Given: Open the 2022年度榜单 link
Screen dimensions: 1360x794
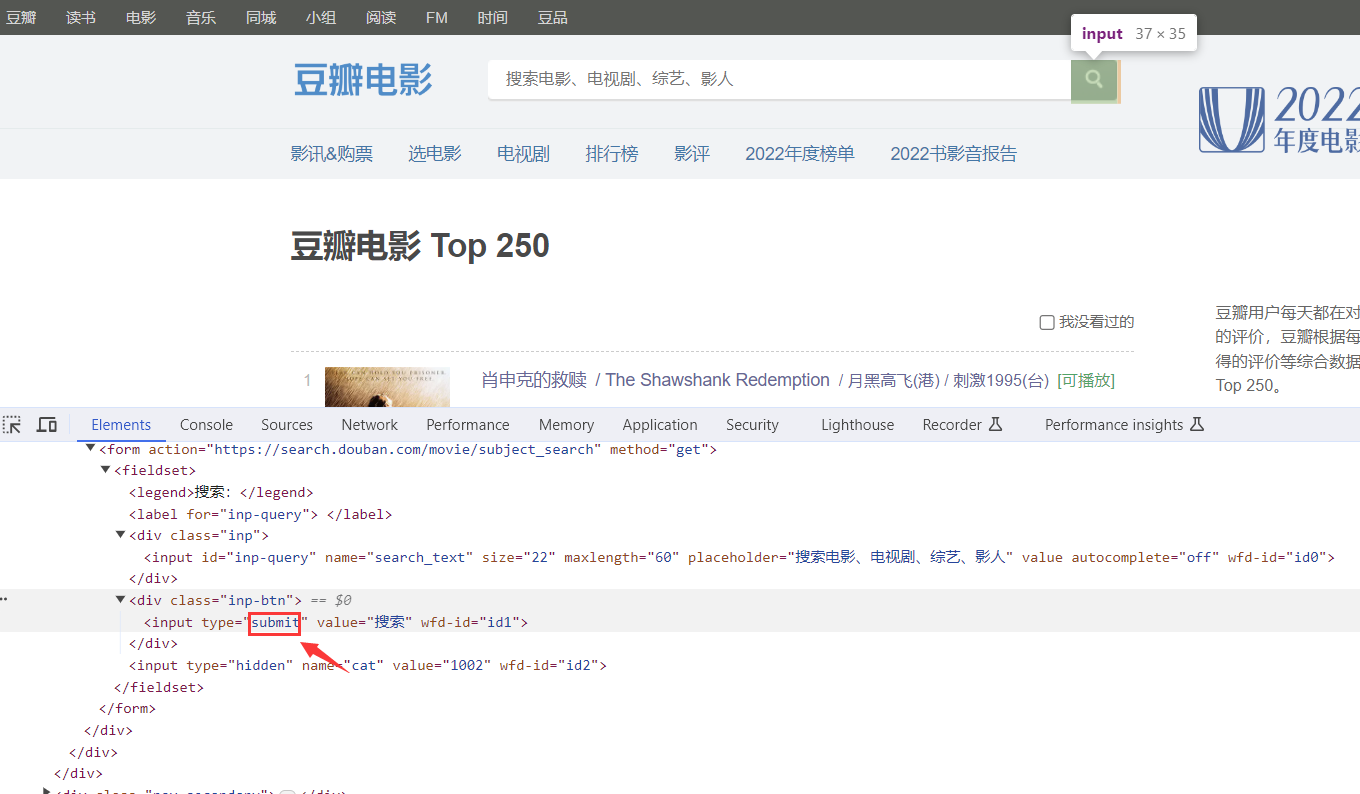Looking at the screenshot, I should (800, 154).
